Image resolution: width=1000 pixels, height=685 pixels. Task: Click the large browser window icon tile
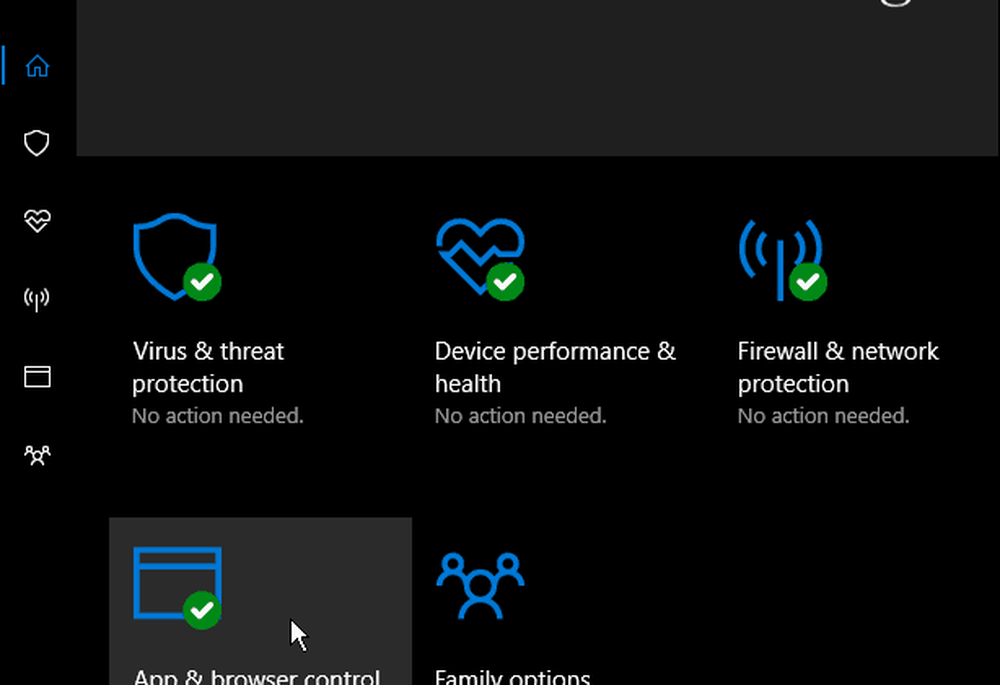click(176, 584)
